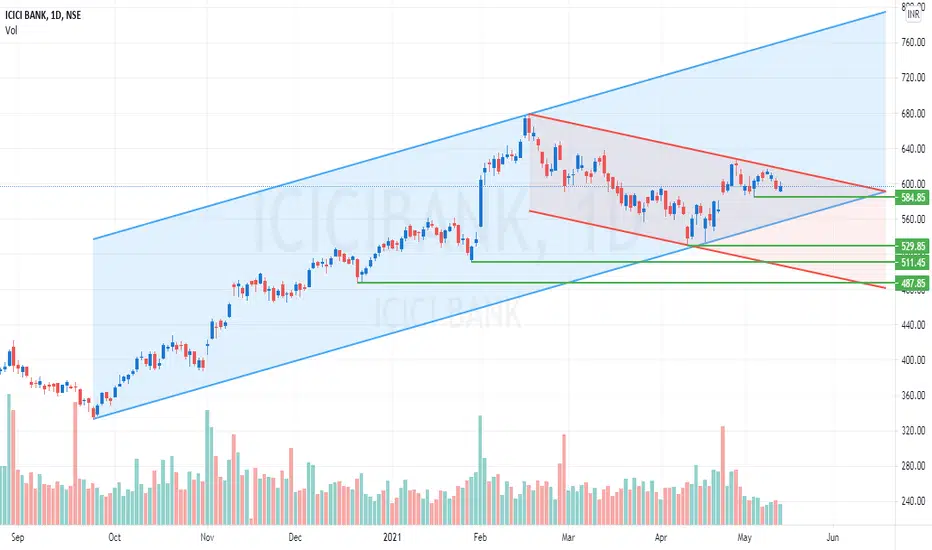The image size is (932, 550).
Task: Click the 760.00 price axis label
Action: [913, 42]
